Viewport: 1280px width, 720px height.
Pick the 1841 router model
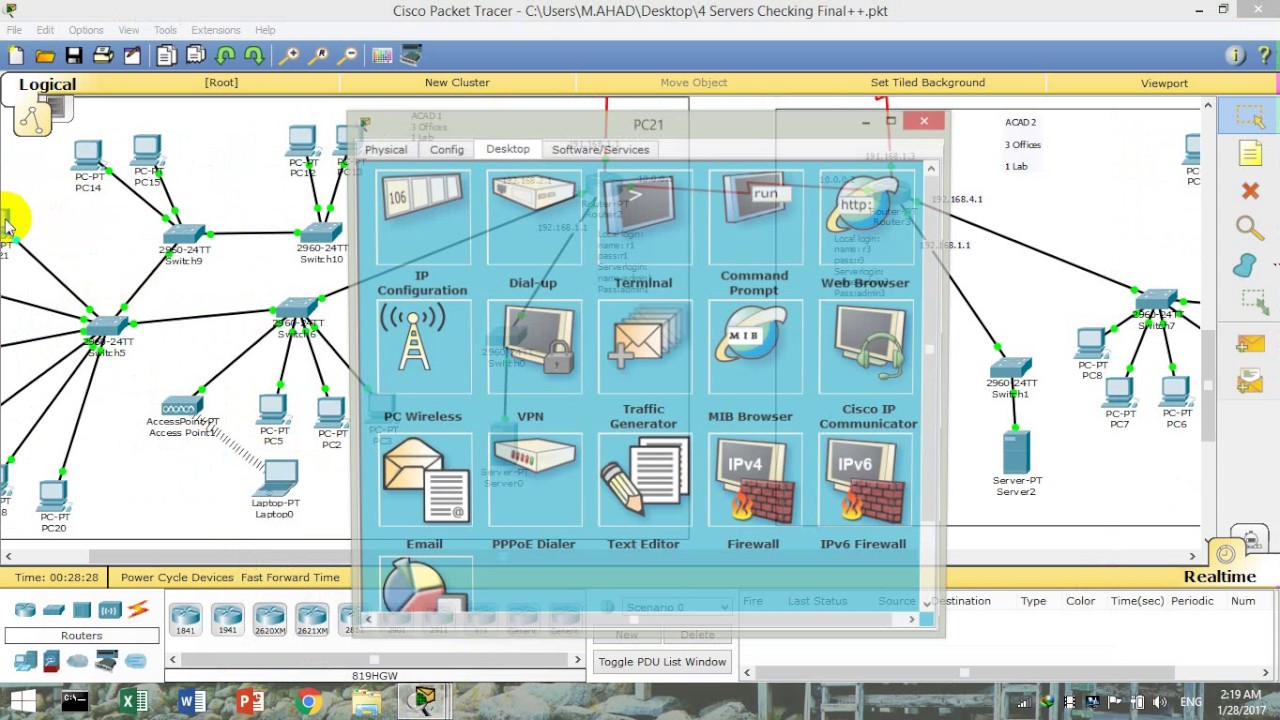pyautogui.click(x=185, y=620)
